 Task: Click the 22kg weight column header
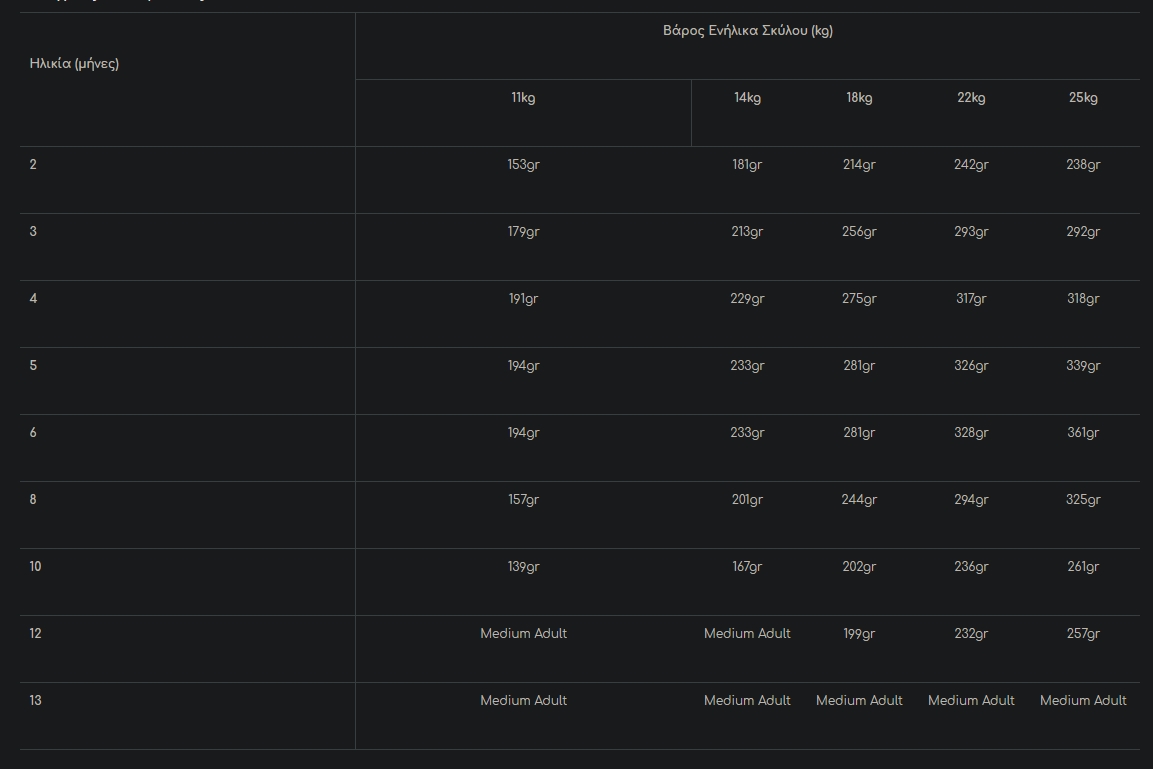coord(971,98)
